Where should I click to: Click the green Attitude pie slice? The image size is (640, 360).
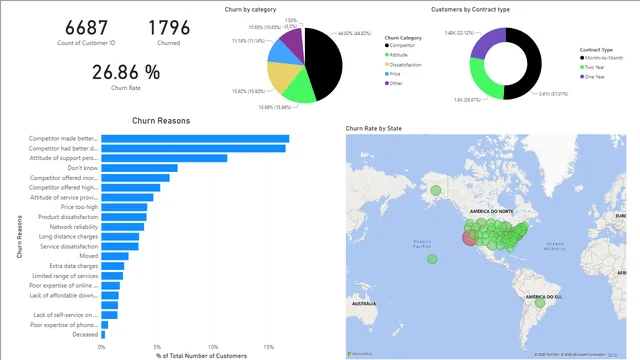[301, 88]
